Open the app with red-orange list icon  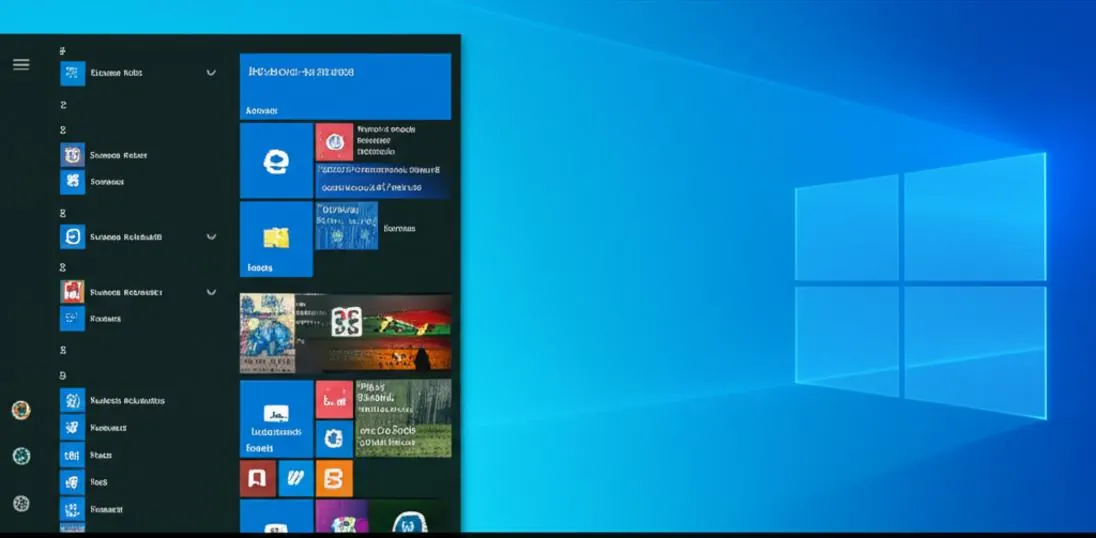coord(73,291)
